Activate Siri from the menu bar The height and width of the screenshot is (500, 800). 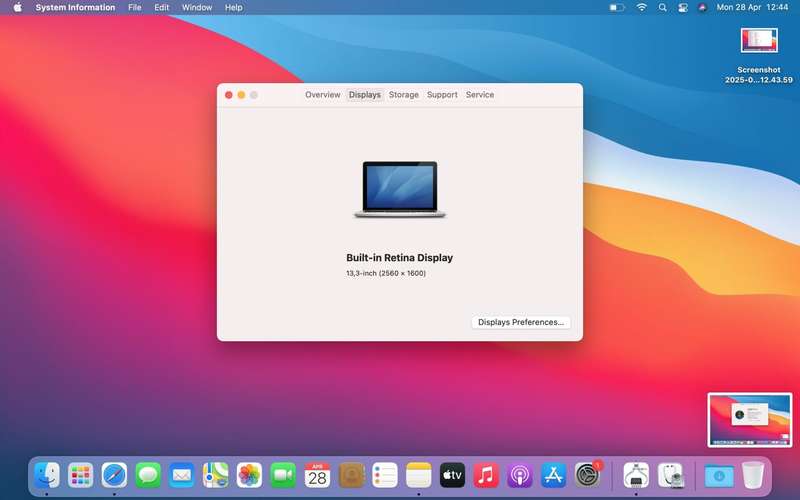tap(703, 8)
